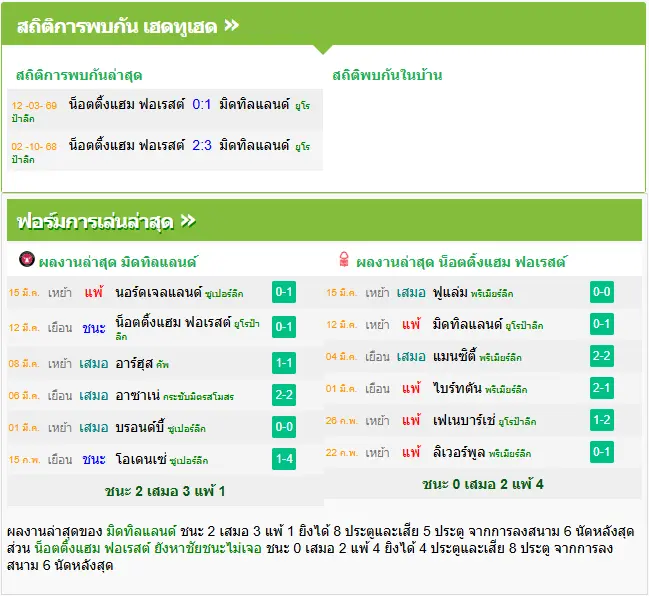The image size is (649, 596).
Task: Click opponent name บรอนด์บี้
Action: pos(139,427)
